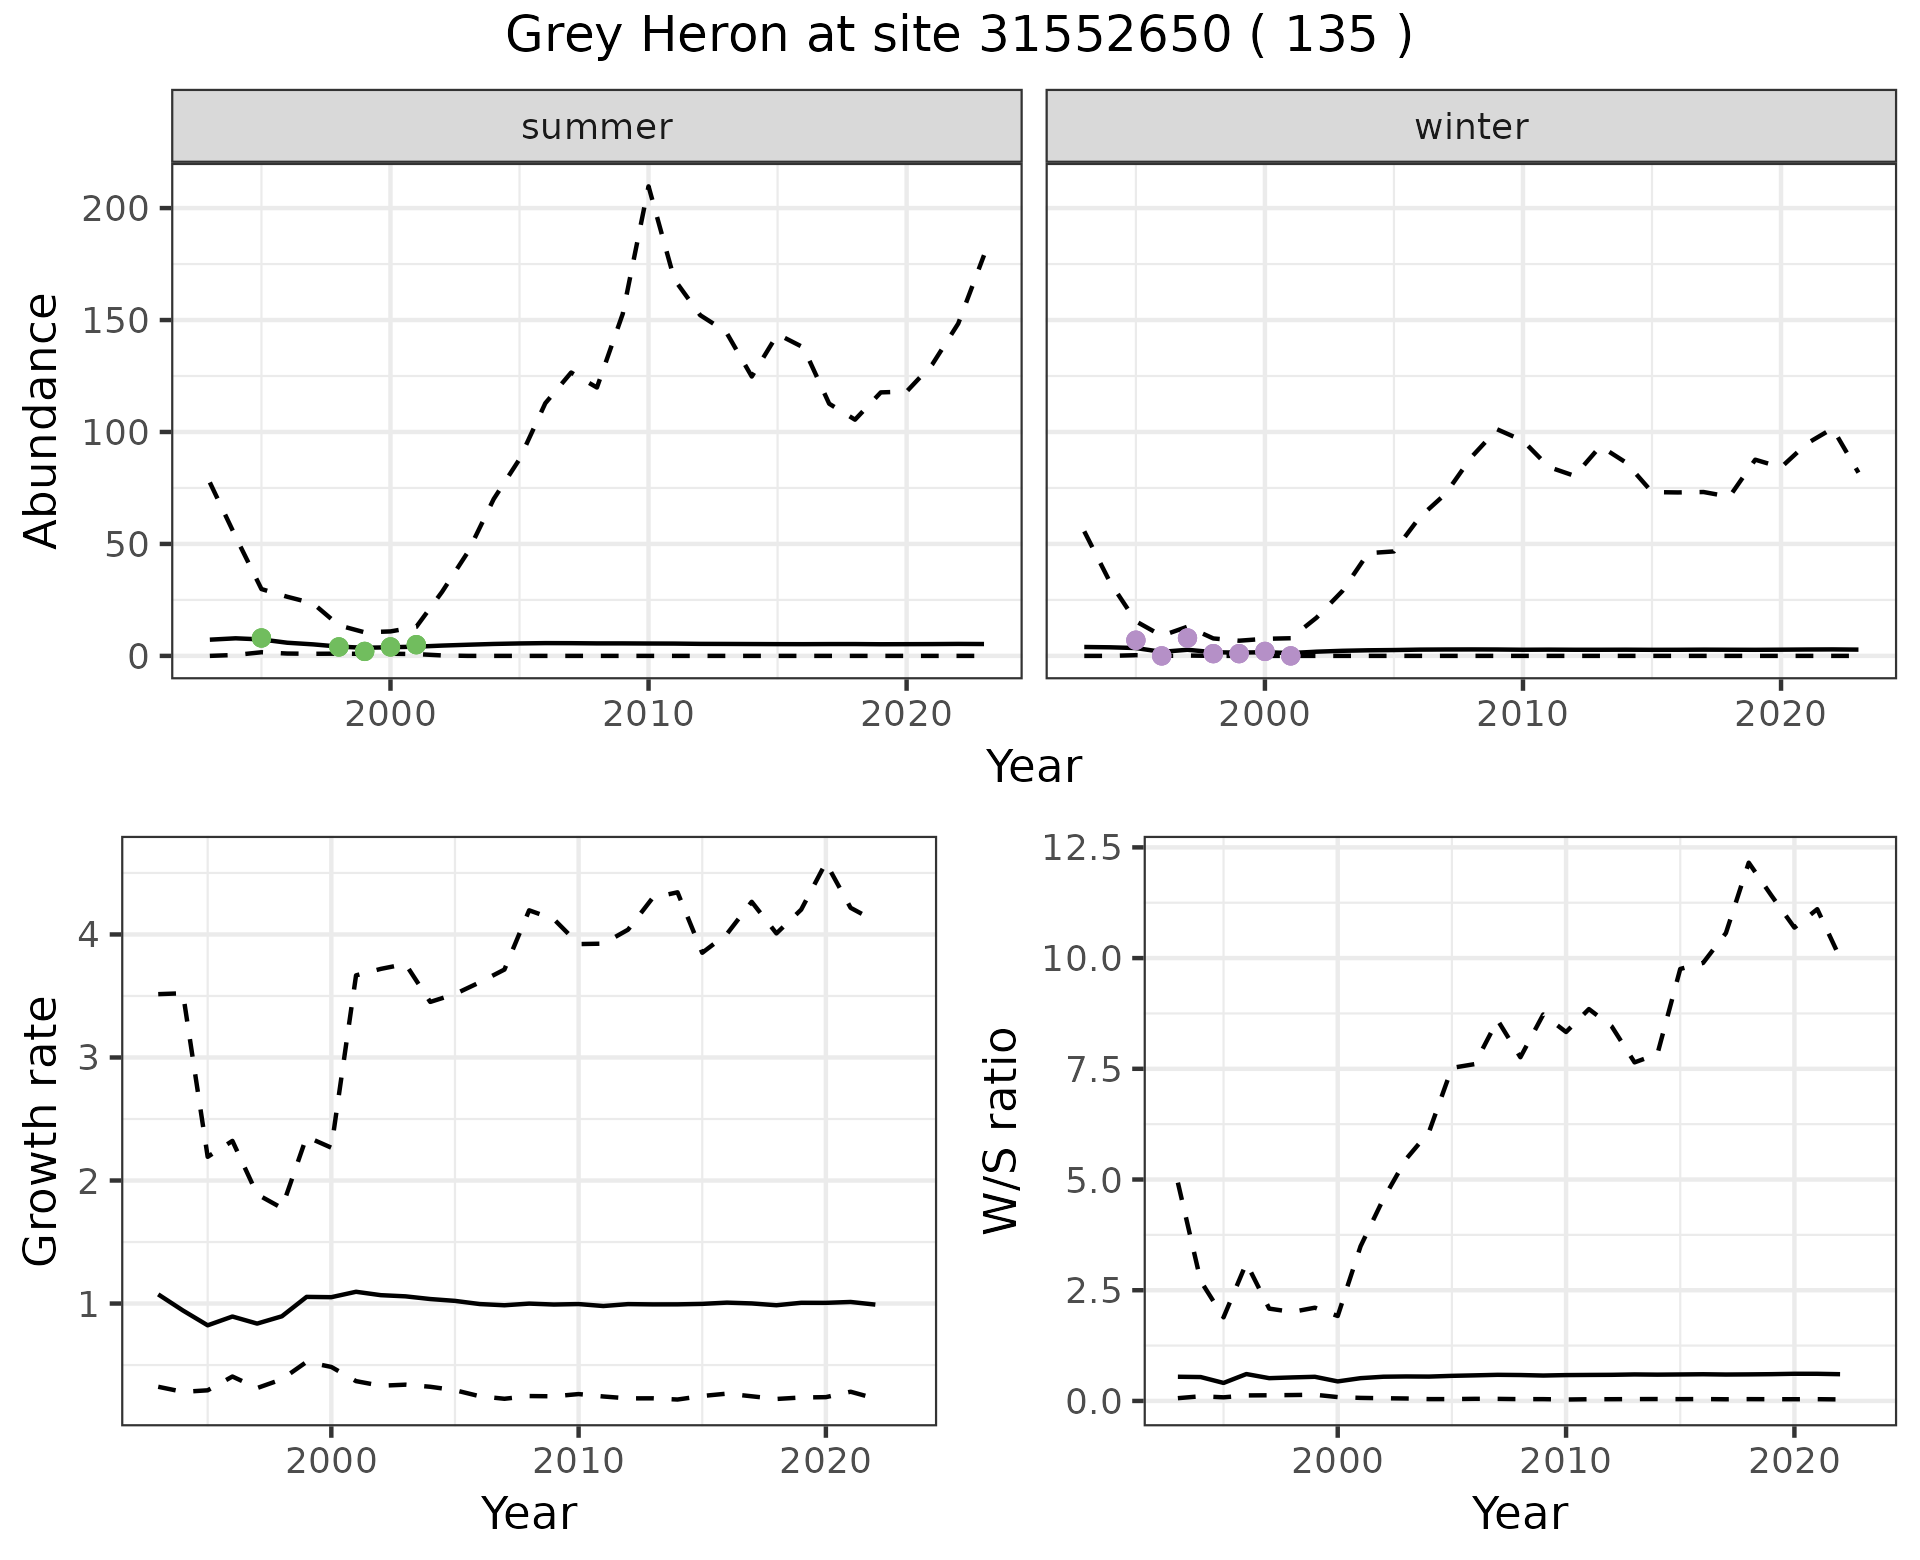The height and width of the screenshot is (1560, 1920).
Task: Click the 4 tick label on Growth rate axis
Action: [89, 936]
